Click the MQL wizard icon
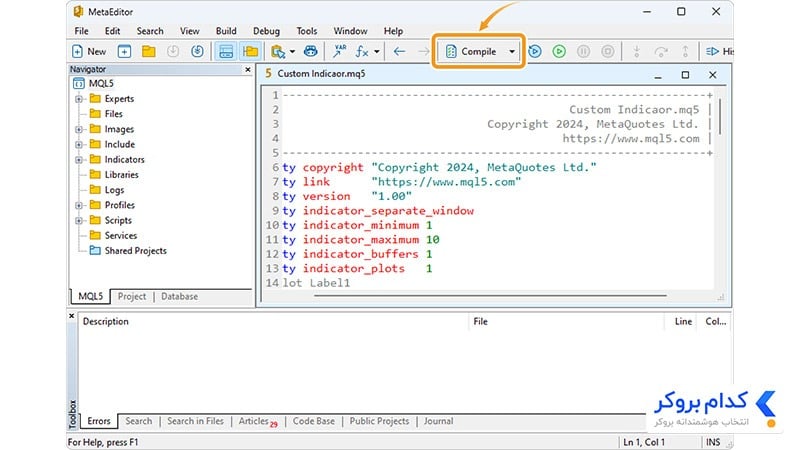 point(278,52)
